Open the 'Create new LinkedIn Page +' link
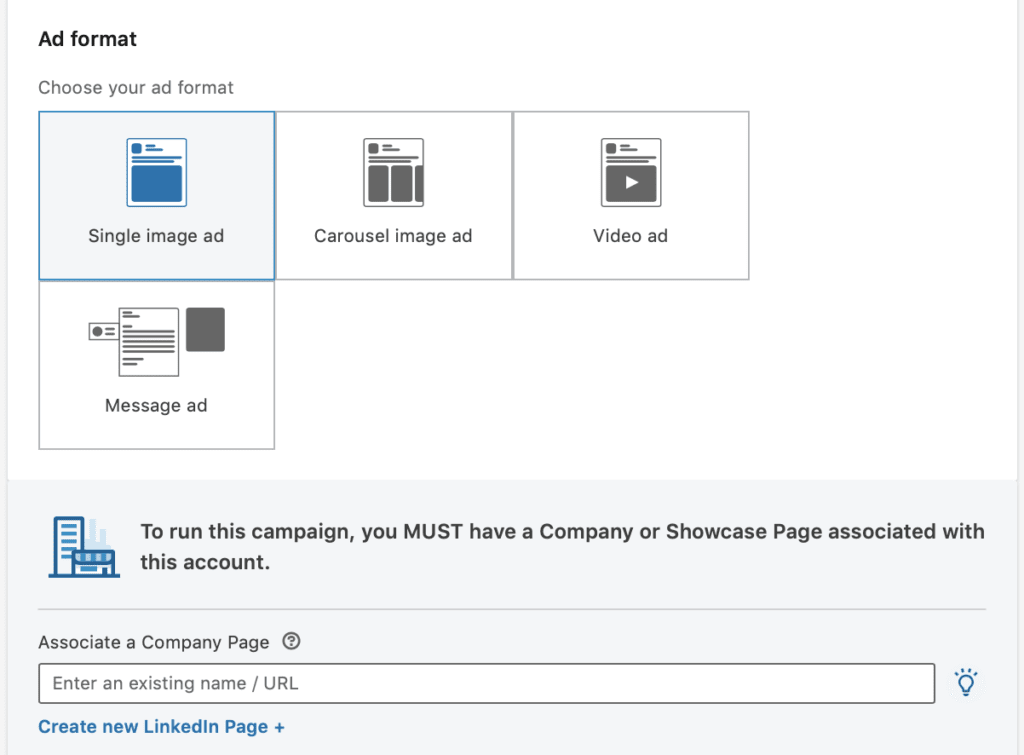 (161, 727)
